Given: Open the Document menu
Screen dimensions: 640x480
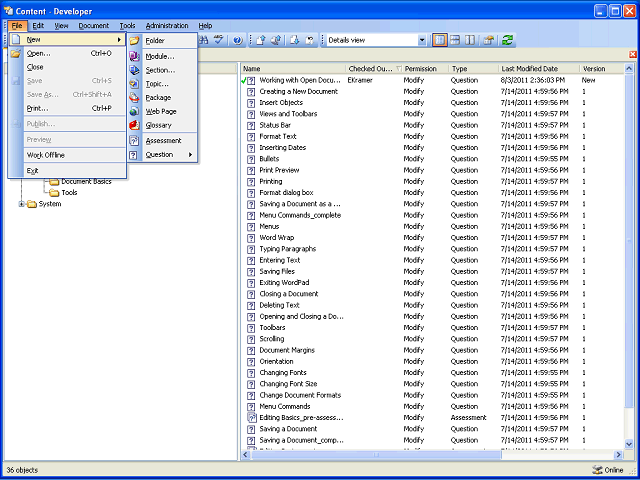Looking at the screenshot, I should [93, 25].
